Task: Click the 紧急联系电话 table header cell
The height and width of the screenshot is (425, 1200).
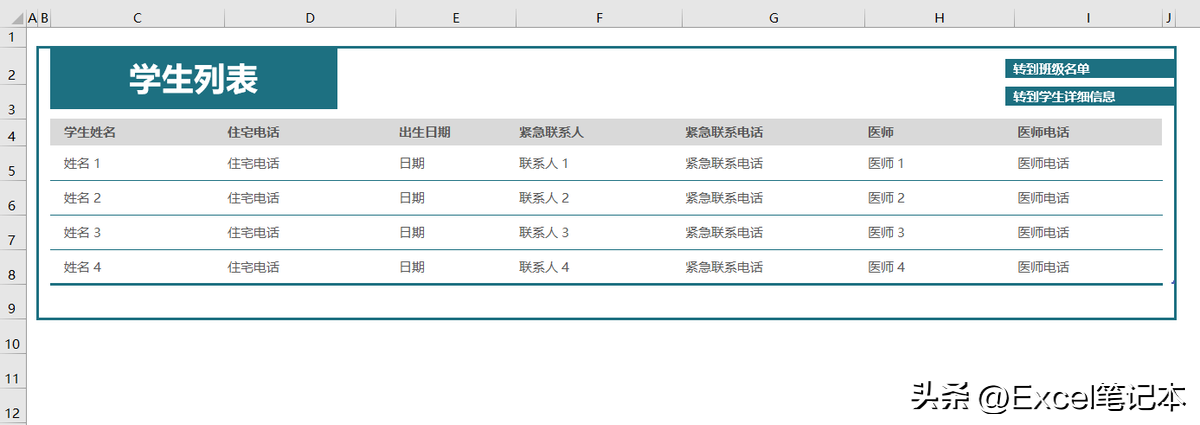Action: (x=773, y=132)
